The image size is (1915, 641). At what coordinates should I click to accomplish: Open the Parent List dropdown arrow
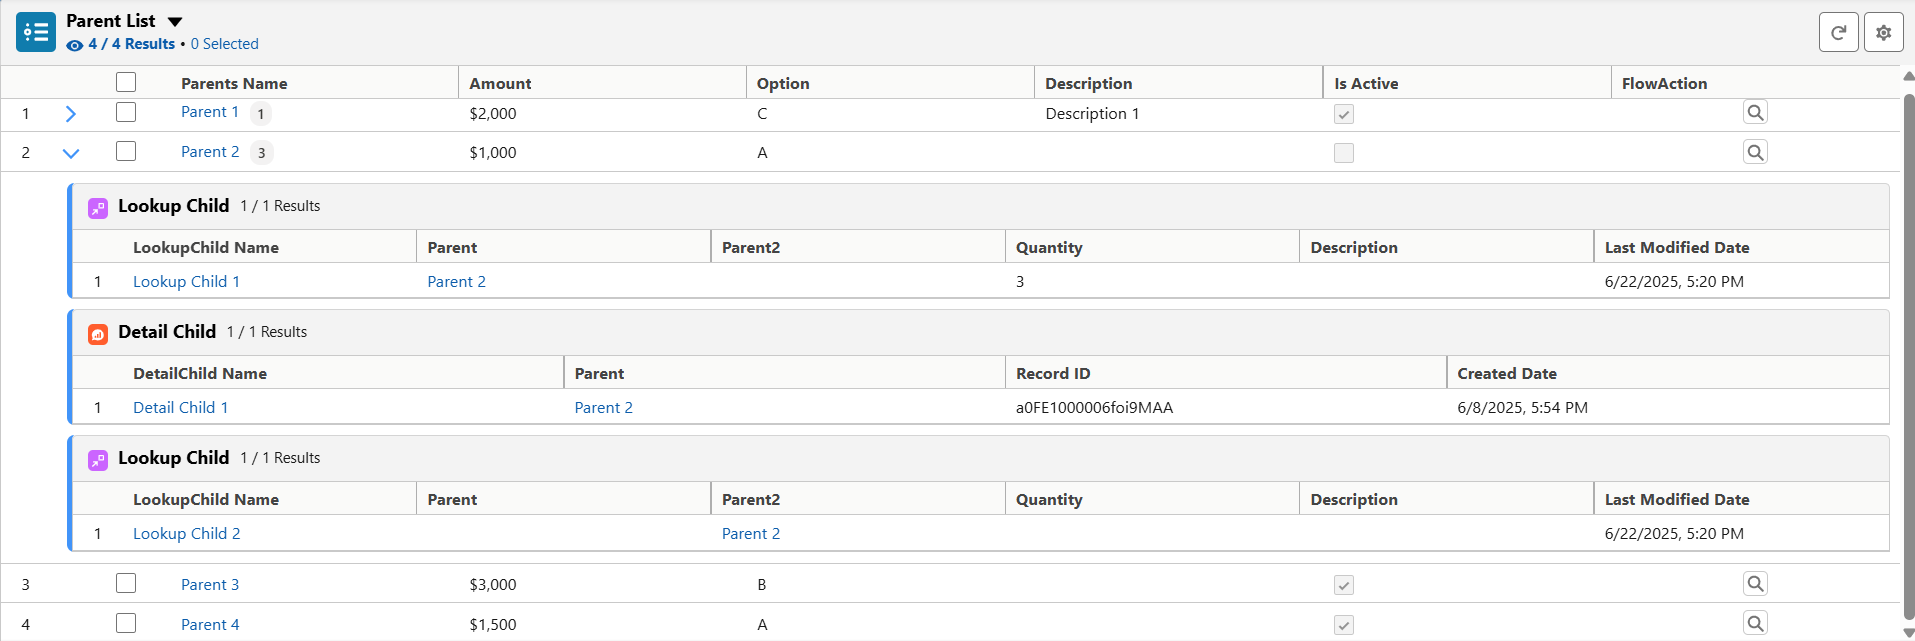[x=175, y=22]
